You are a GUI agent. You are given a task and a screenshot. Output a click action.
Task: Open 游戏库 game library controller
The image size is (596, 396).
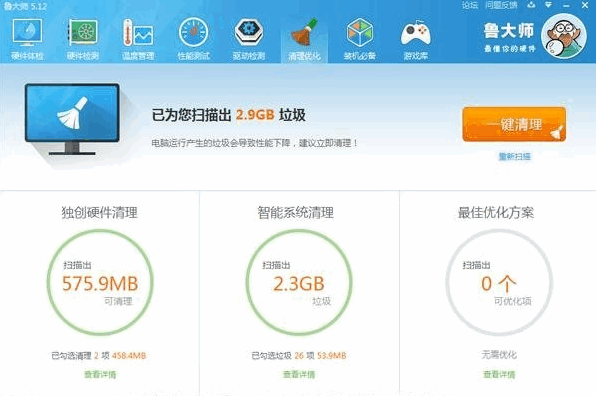pos(415,40)
